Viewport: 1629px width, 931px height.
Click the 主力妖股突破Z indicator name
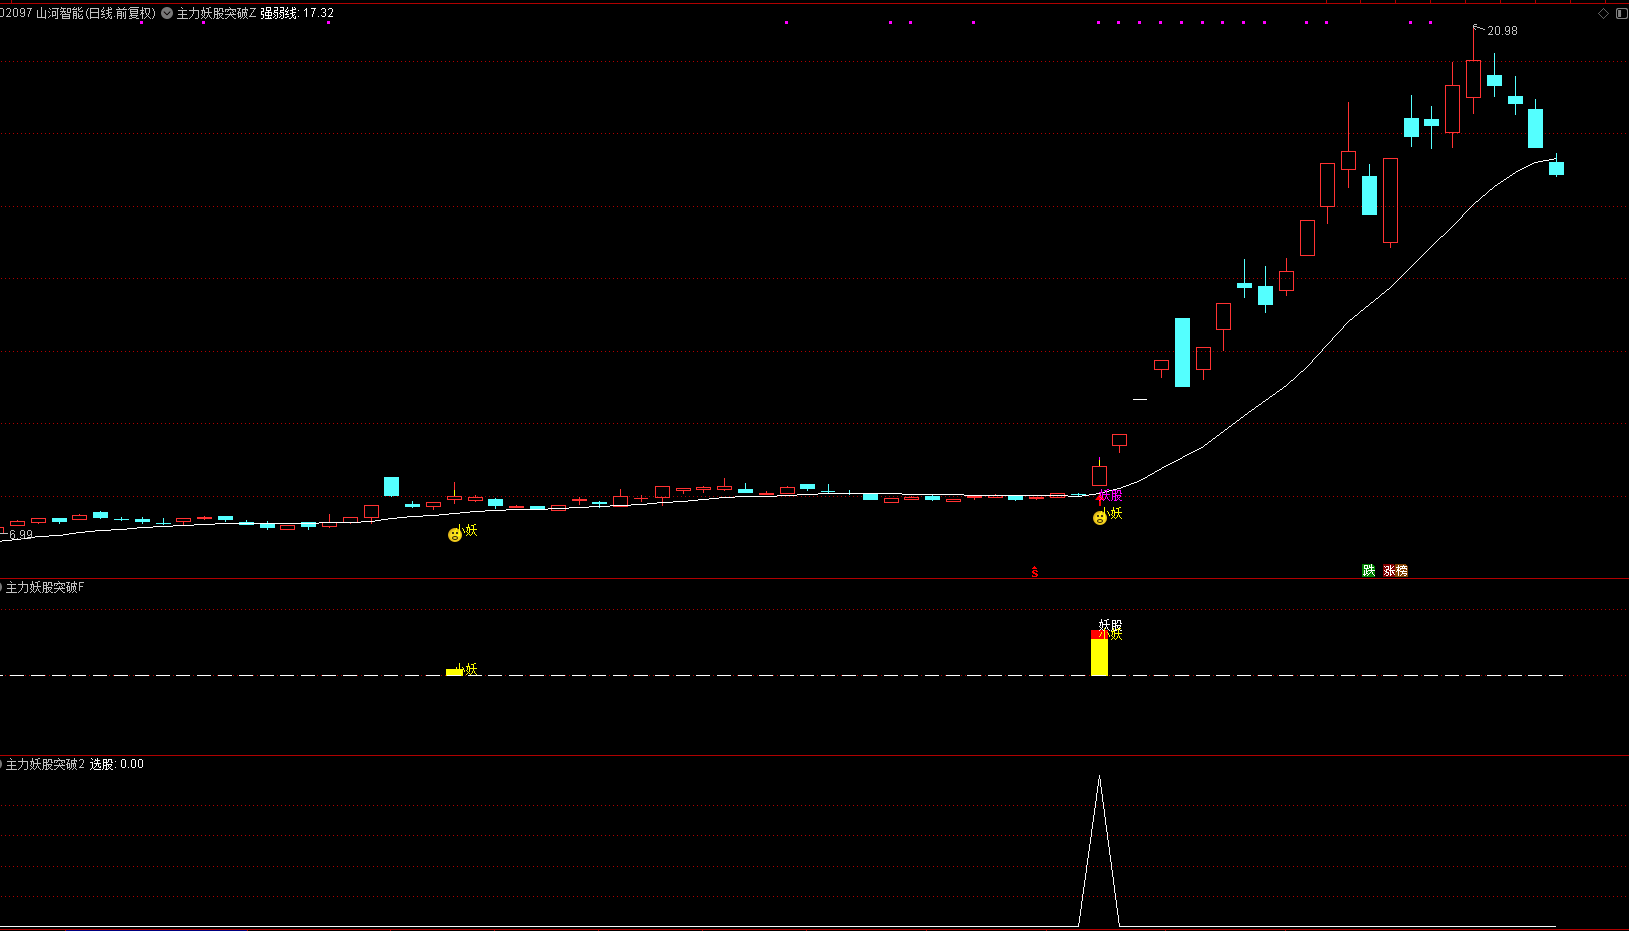tap(216, 13)
